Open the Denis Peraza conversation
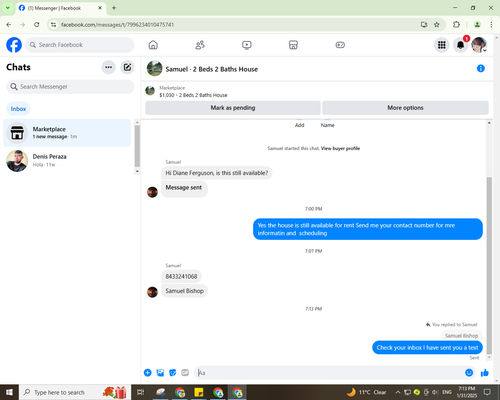This screenshot has height=400, width=500. coord(67,160)
